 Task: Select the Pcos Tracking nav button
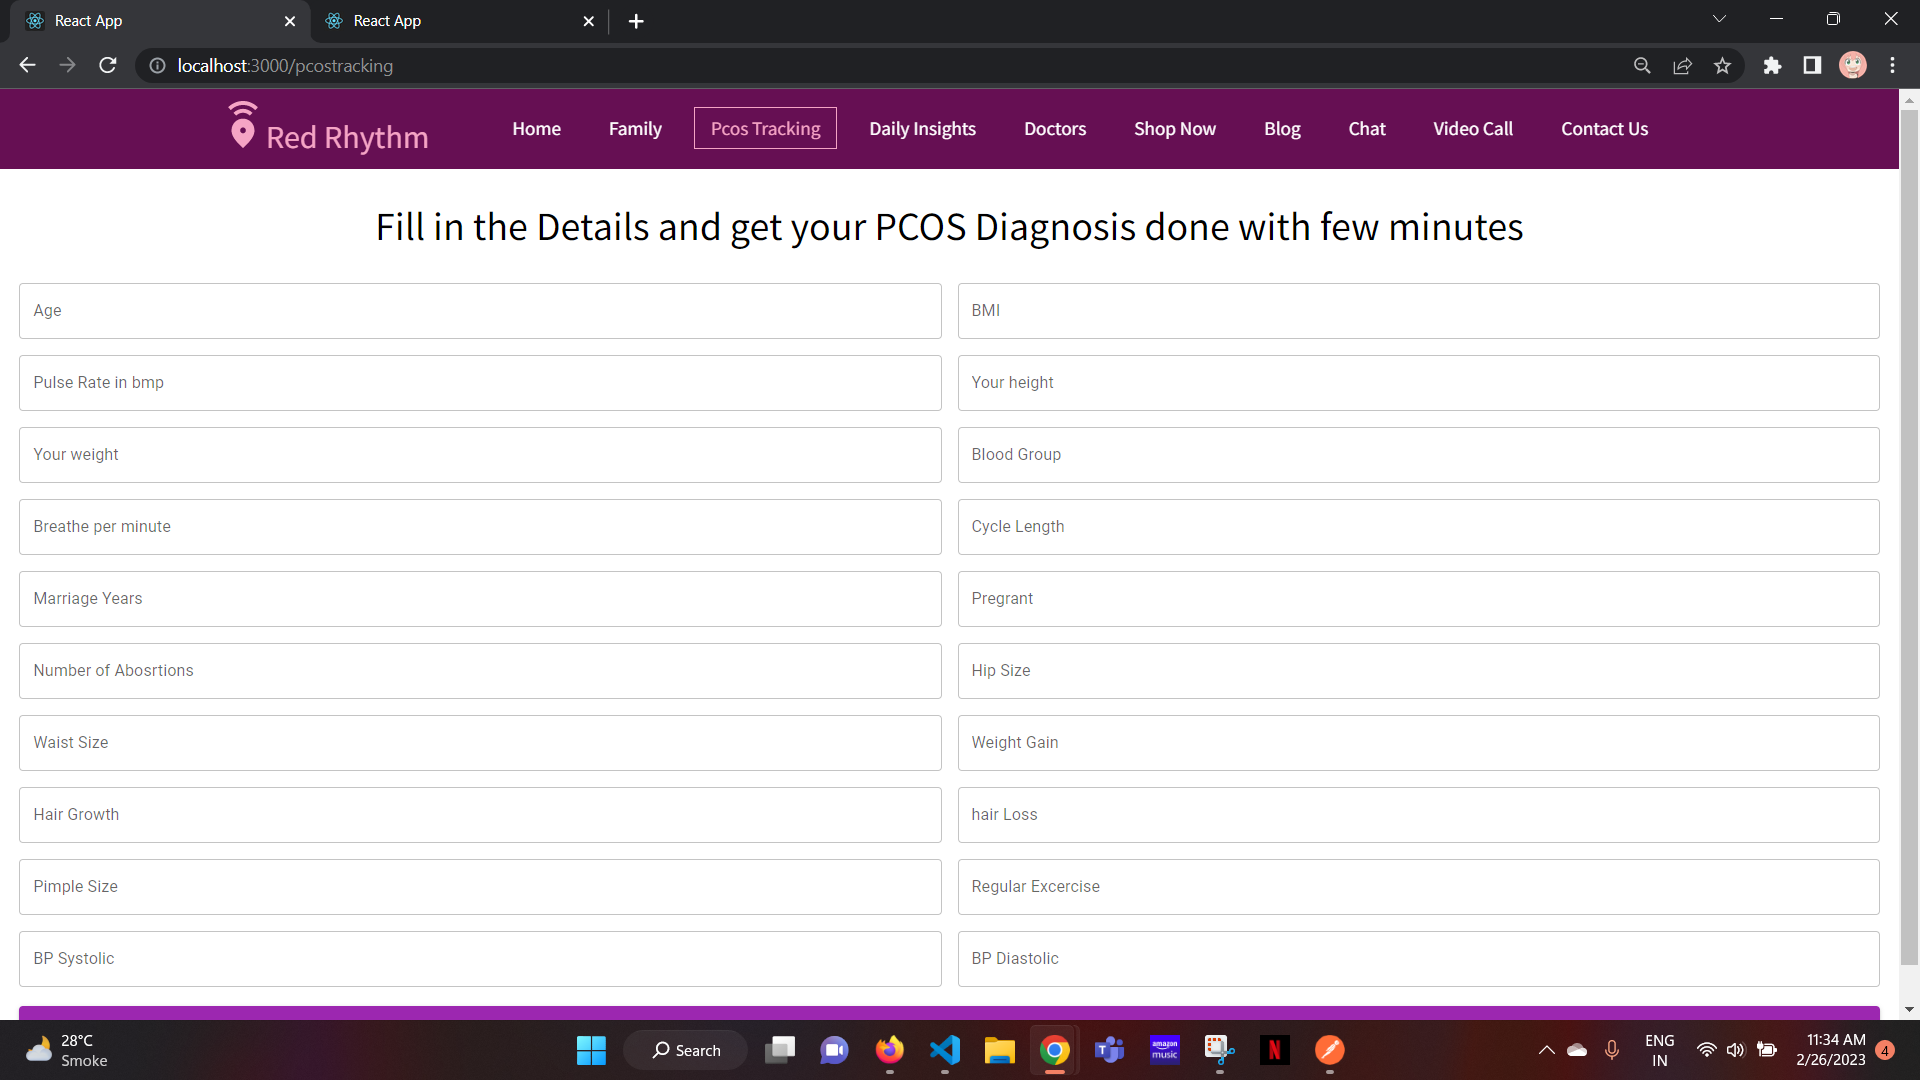(765, 129)
